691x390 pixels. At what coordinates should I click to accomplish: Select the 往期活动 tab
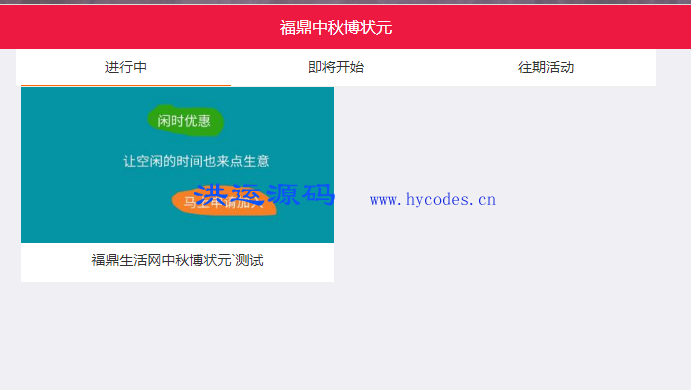pyautogui.click(x=546, y=67)
